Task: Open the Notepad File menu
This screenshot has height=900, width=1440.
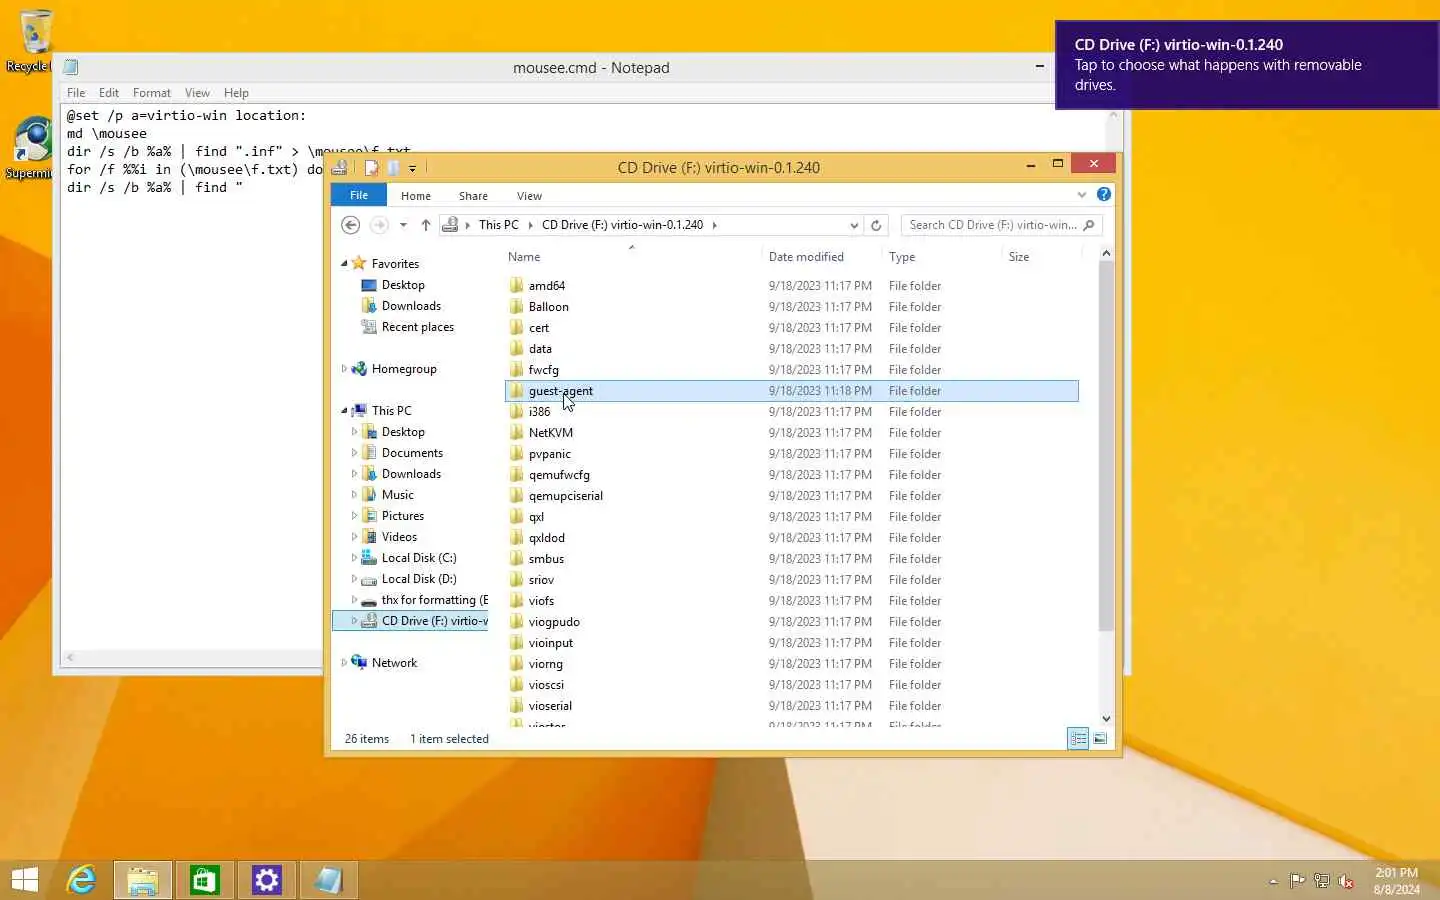Action: click(x=76, y=93)
